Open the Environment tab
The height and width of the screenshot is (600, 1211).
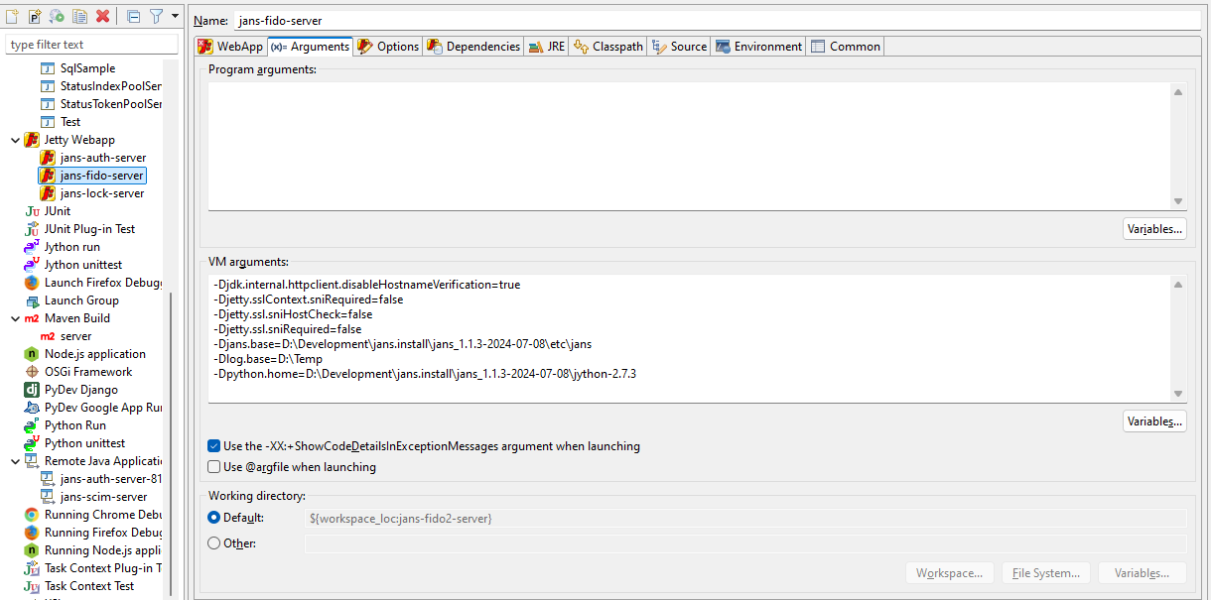point(758,46)
